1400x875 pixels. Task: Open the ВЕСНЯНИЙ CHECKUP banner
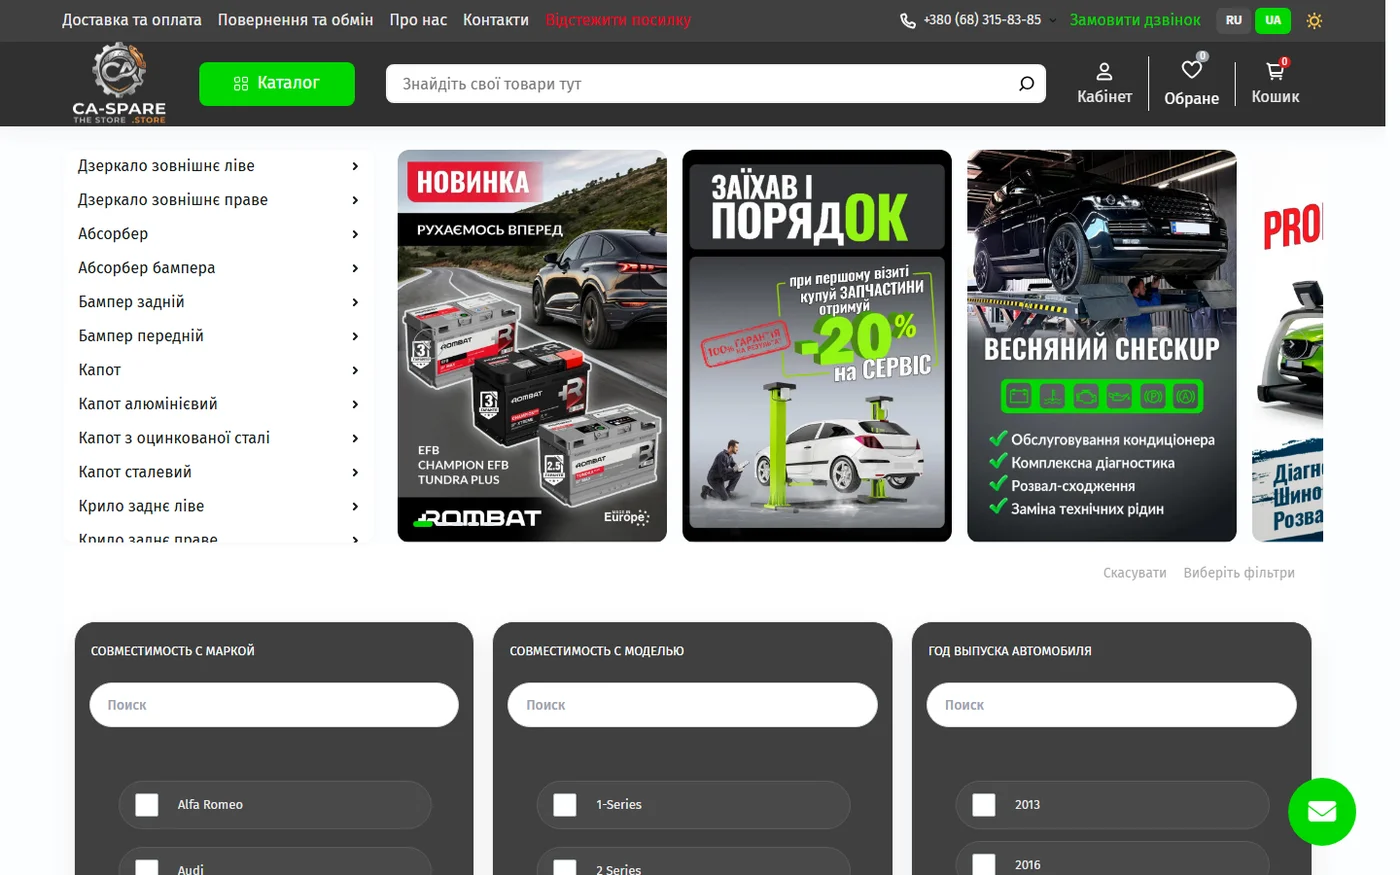pyautogui.click(x=1102, y=346)
